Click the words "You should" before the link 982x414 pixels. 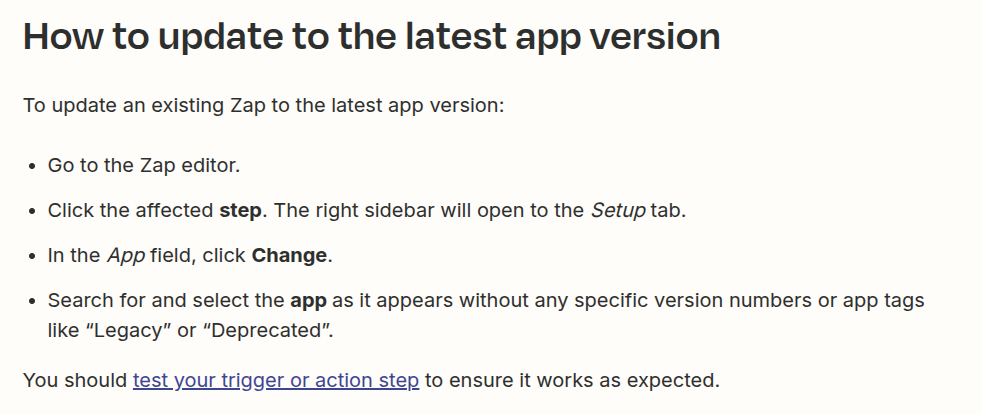click(x=75, y=380)
